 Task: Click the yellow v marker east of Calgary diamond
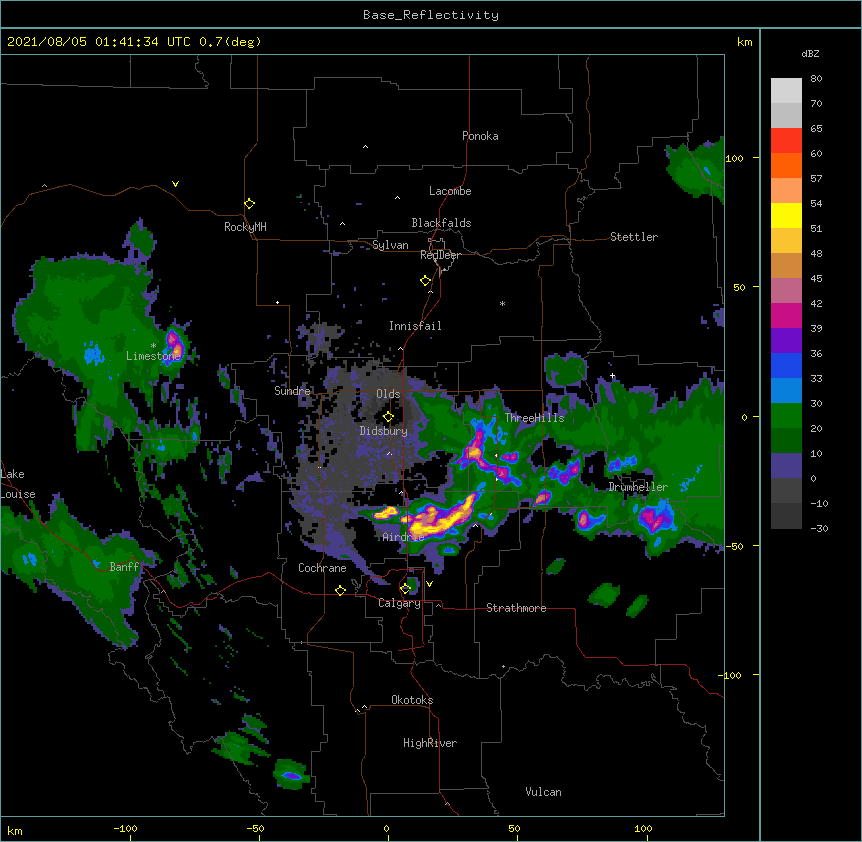tap(429, 584)
